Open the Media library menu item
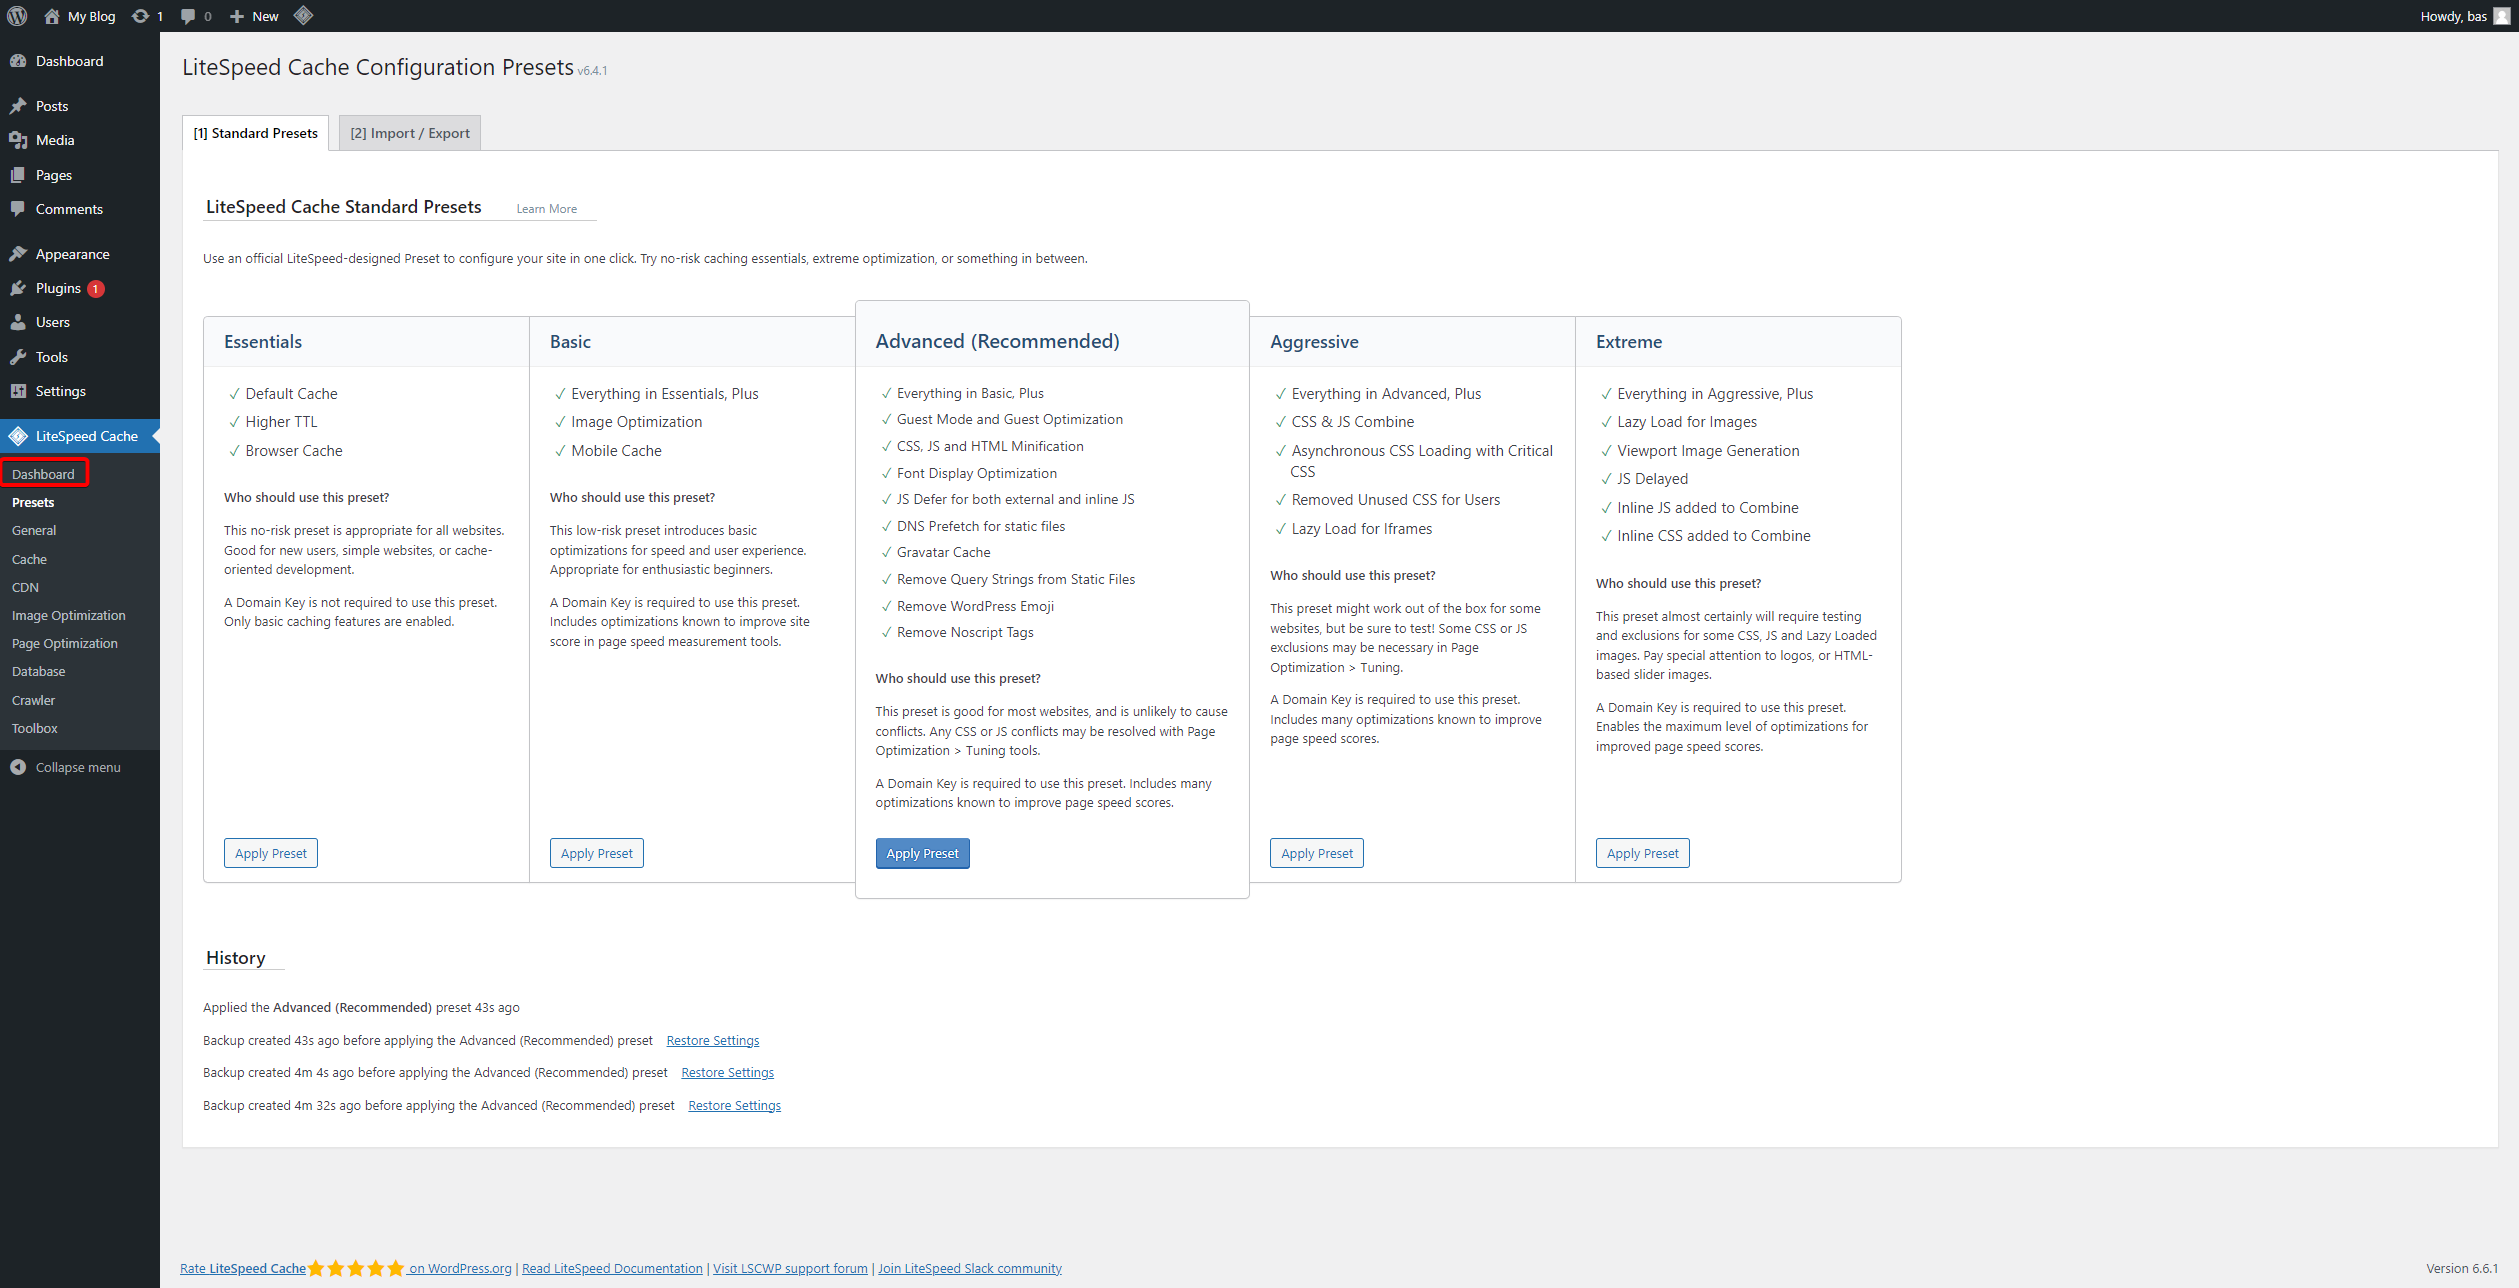This screenshot has height=1288, width=2519. click(55, 140)
